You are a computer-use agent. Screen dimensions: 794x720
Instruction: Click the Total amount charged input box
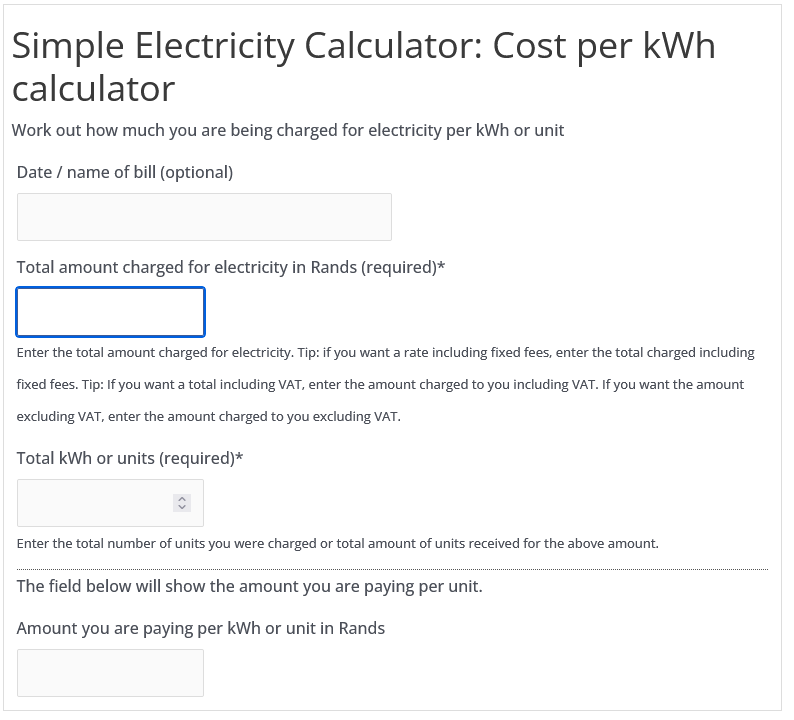tap(111, 312)
